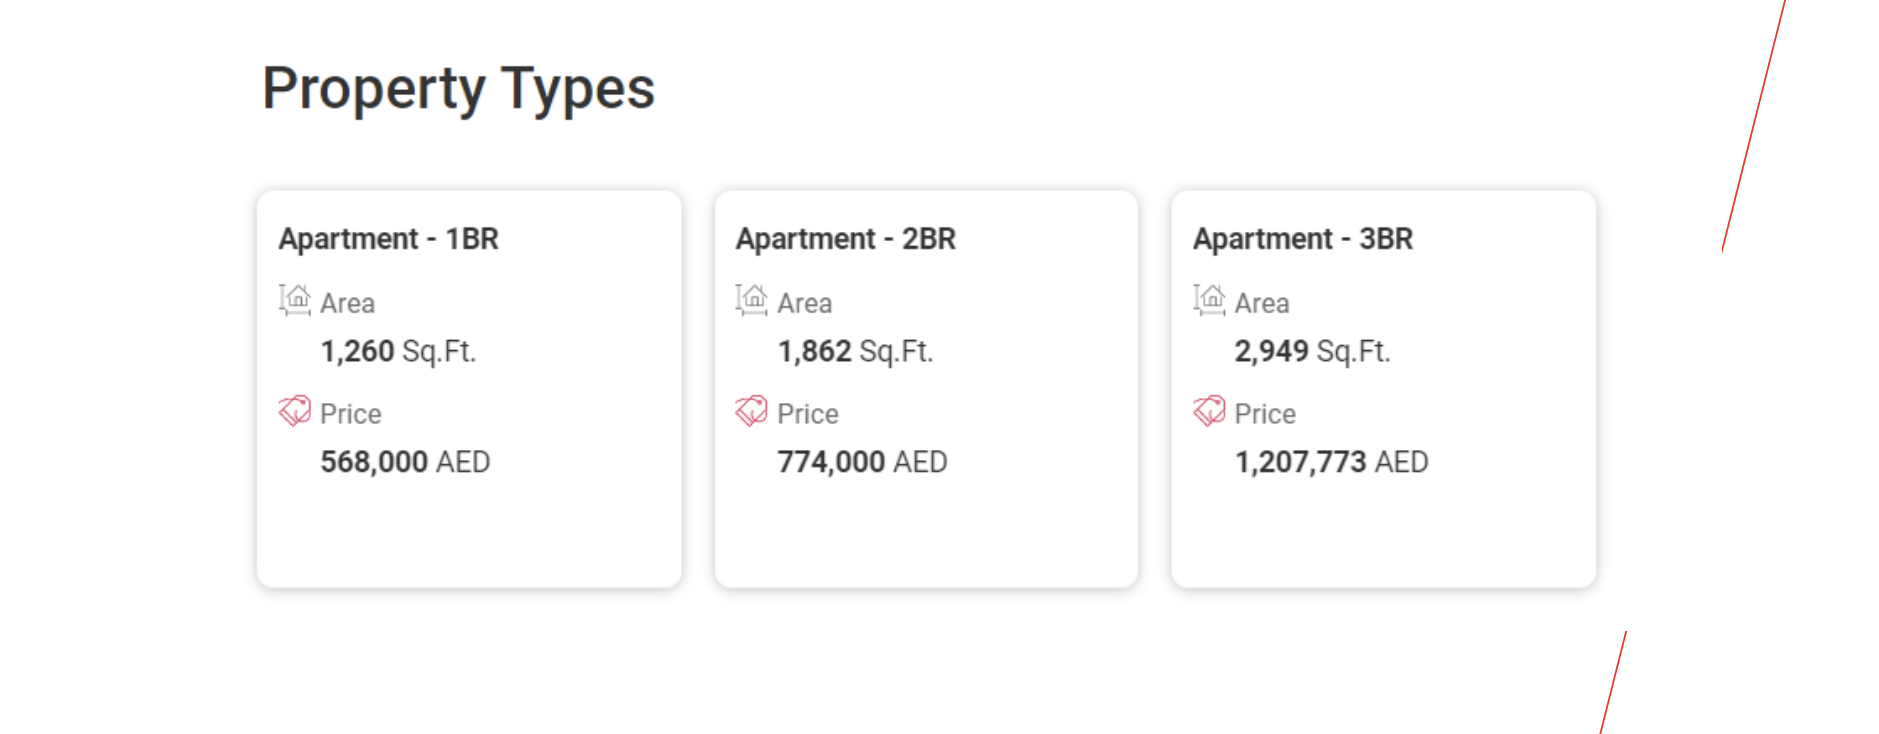Click the 1,260 Sq.Ft. area value
The height and width of the screenshot is (734, 1879).
coord(398,351)
